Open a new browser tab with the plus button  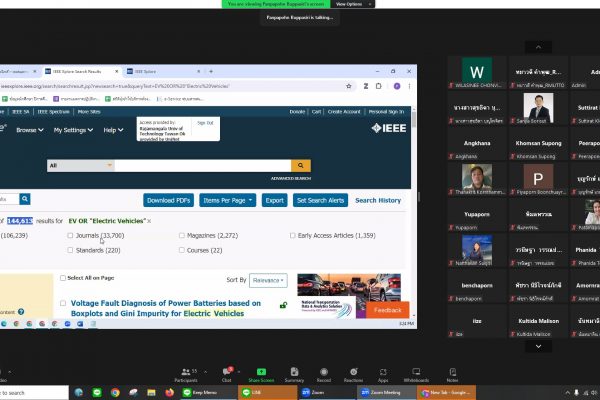pos(211,71)
